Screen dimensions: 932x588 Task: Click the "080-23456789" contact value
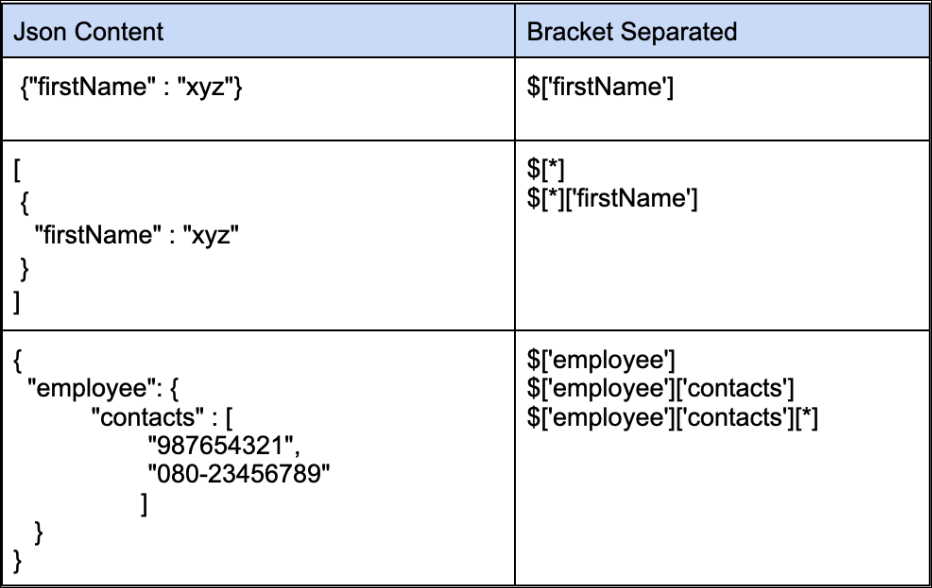238,474
